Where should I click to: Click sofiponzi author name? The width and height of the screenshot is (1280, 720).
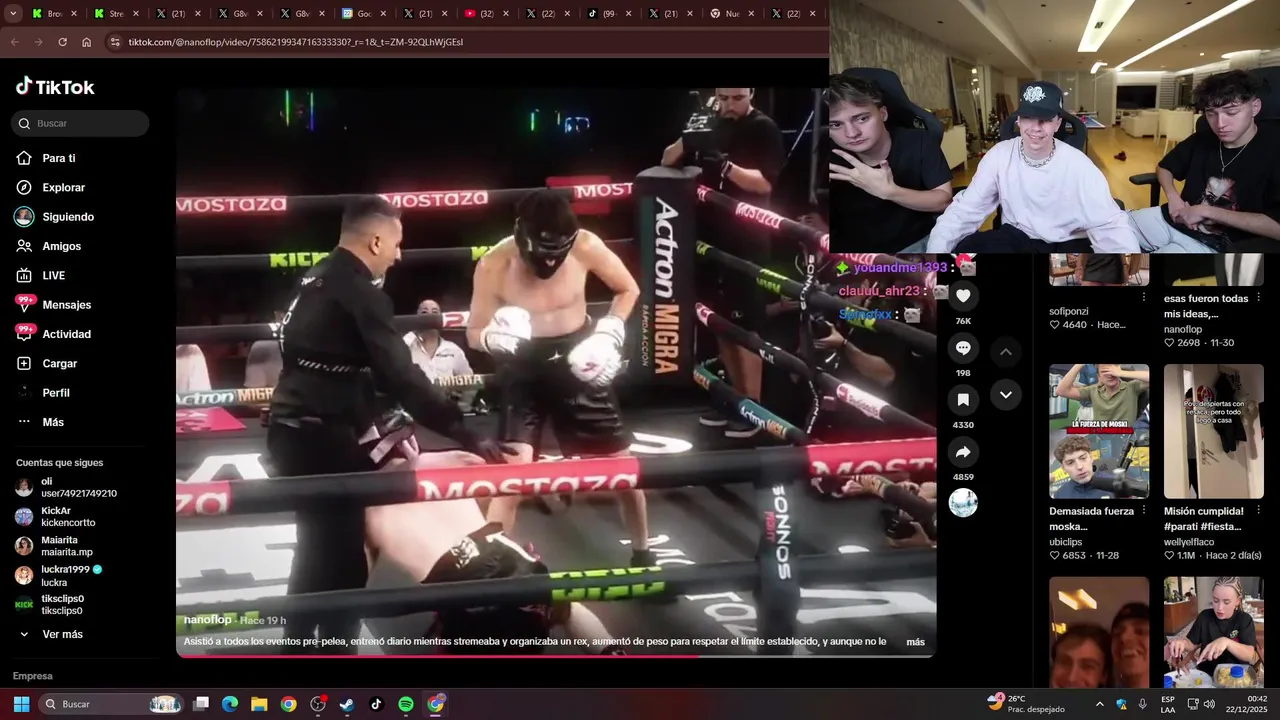(x=1068, y=311)
